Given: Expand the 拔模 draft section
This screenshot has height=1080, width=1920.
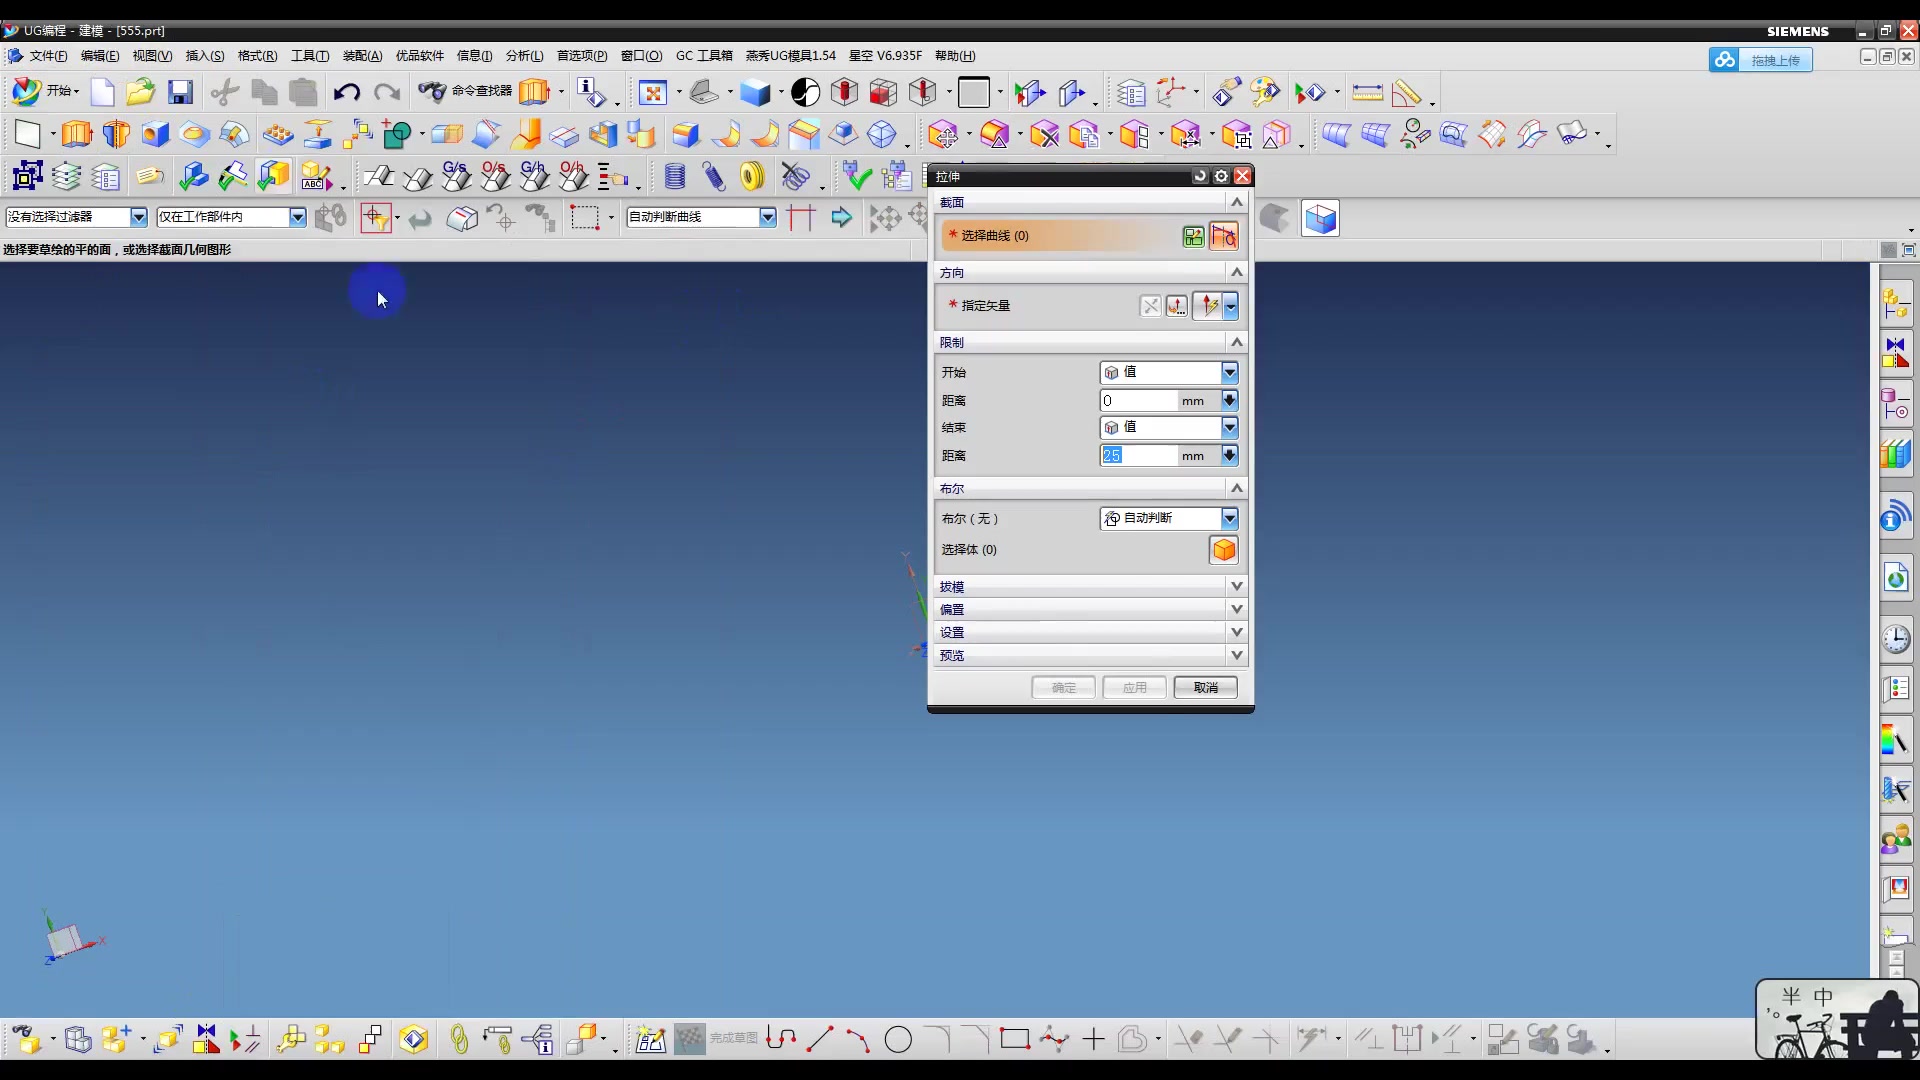Looking at the screenshot, I should point(1237,587).
